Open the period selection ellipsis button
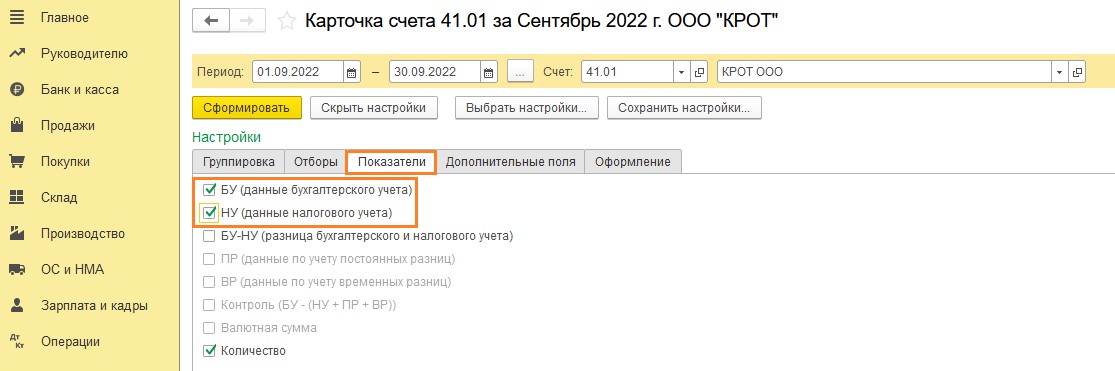1115x371 pixels. [521, 72]
